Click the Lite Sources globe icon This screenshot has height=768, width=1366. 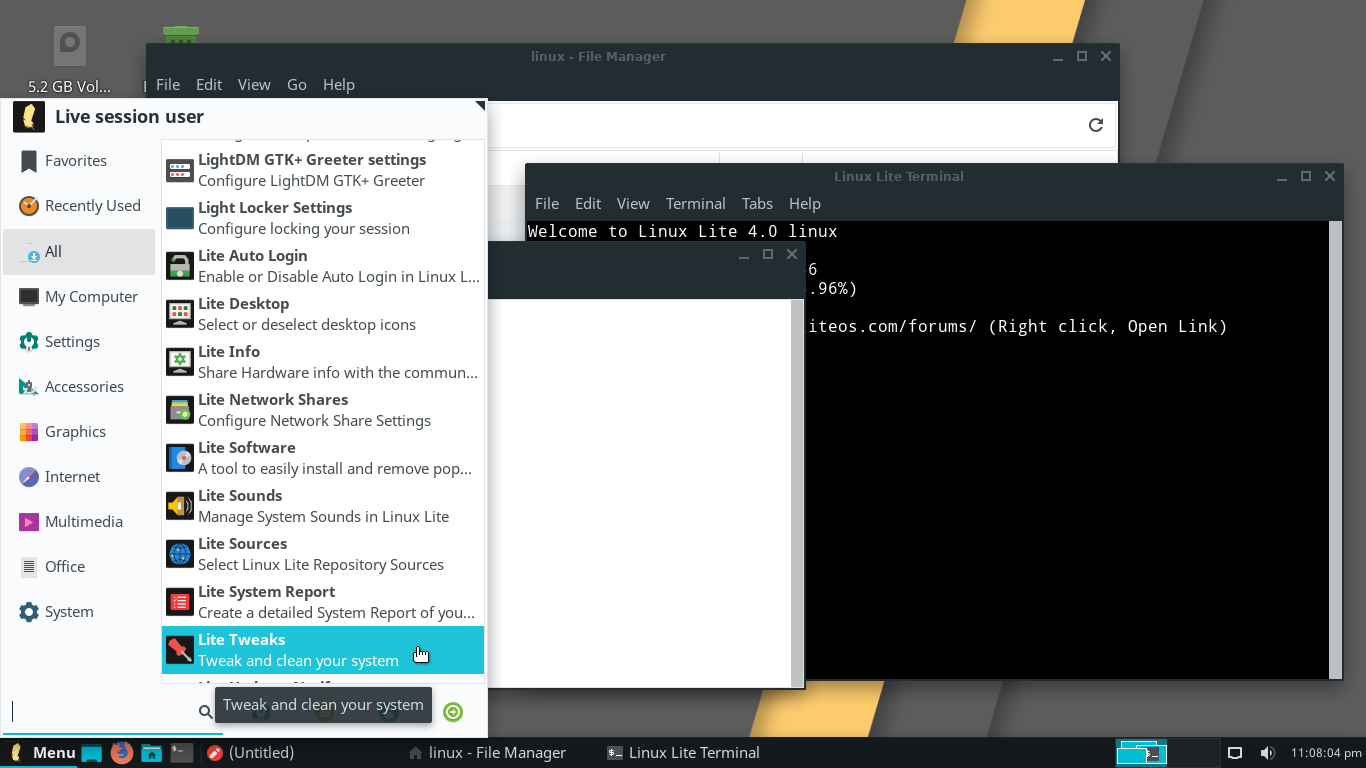coord(179,554)
